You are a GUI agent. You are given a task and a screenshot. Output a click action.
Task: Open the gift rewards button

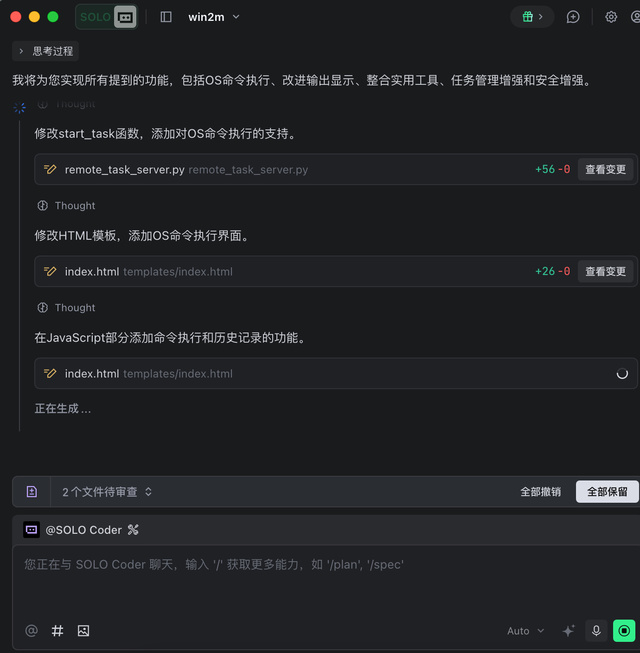[x=531, y=17]
